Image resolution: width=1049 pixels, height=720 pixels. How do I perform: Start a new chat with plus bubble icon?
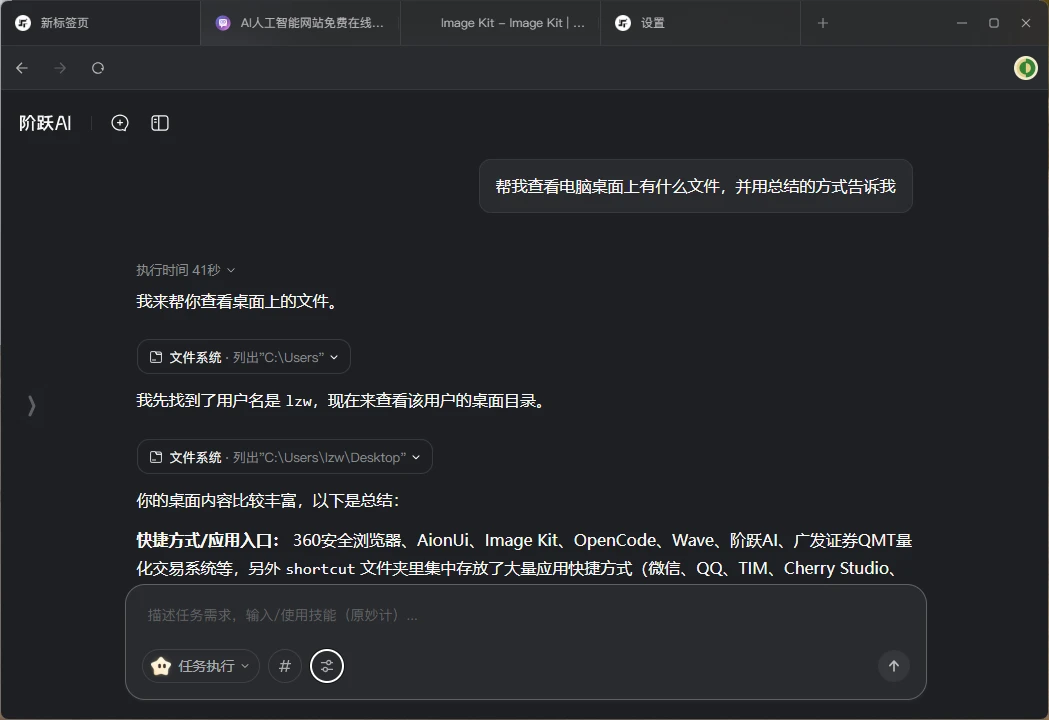click(x=120, y=123)
